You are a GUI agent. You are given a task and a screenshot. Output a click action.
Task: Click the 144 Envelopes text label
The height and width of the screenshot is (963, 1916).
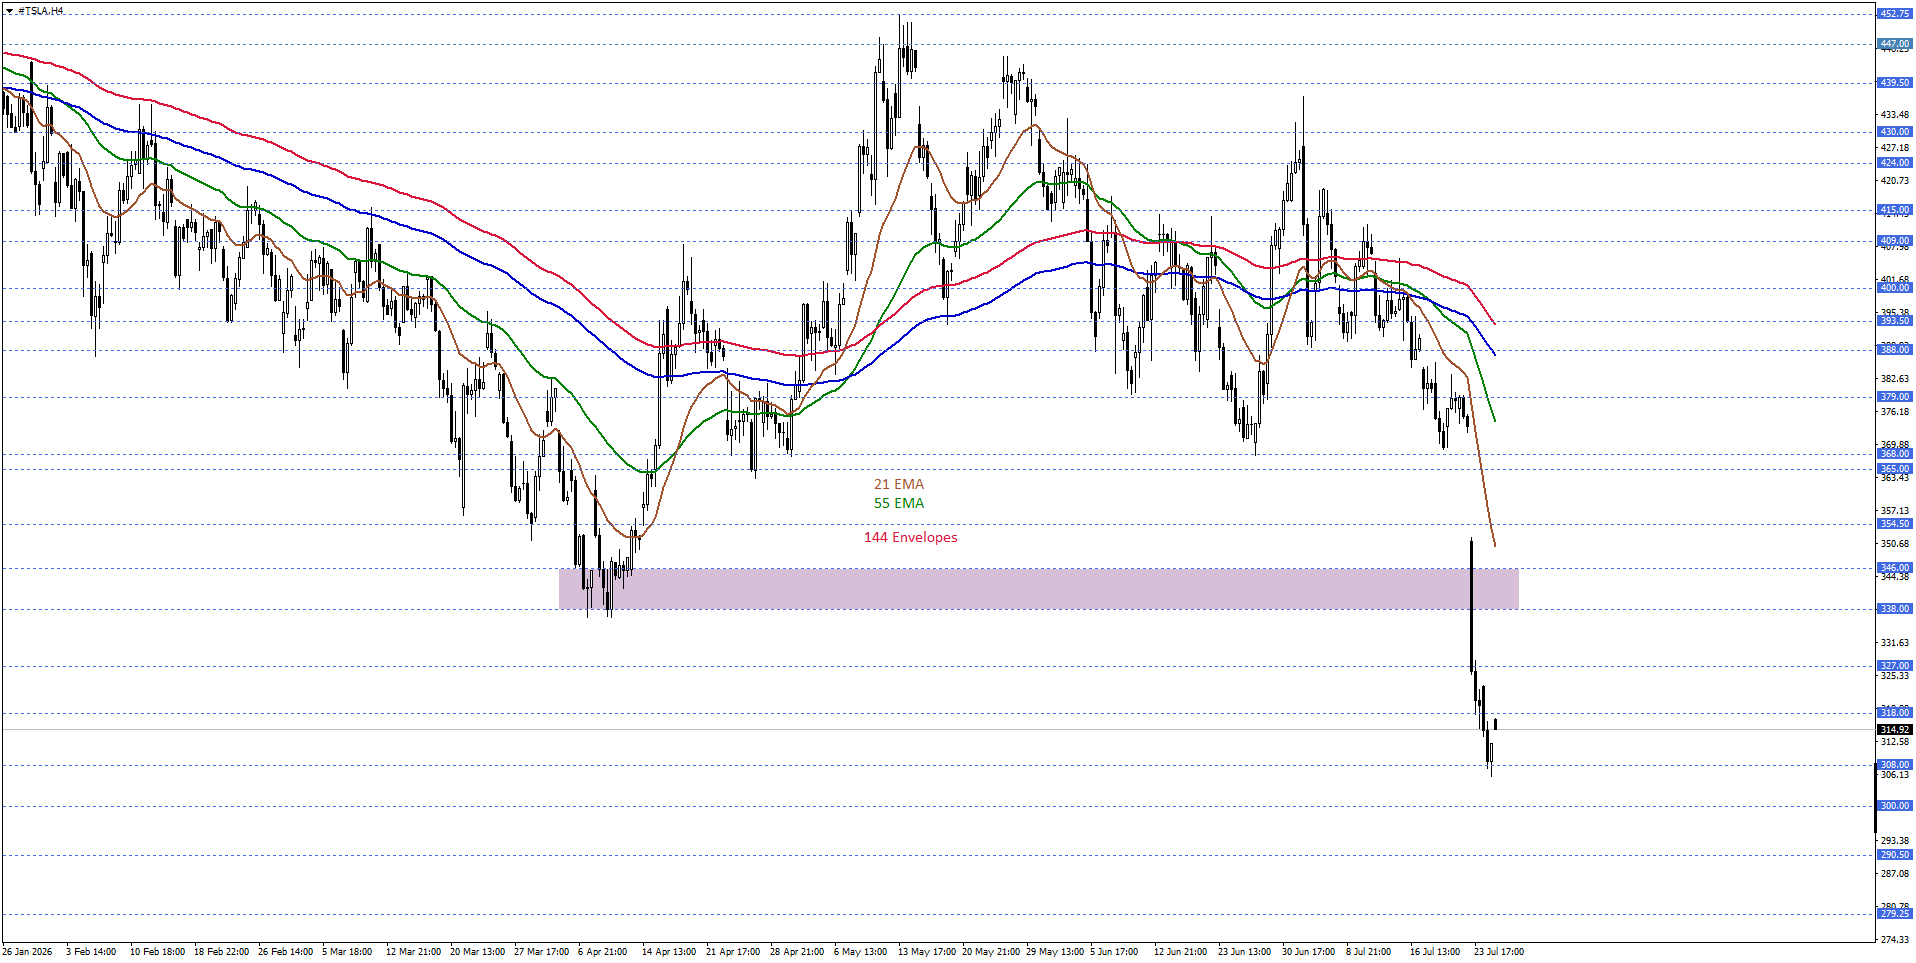pyautogui.click(x=911, y=537)
